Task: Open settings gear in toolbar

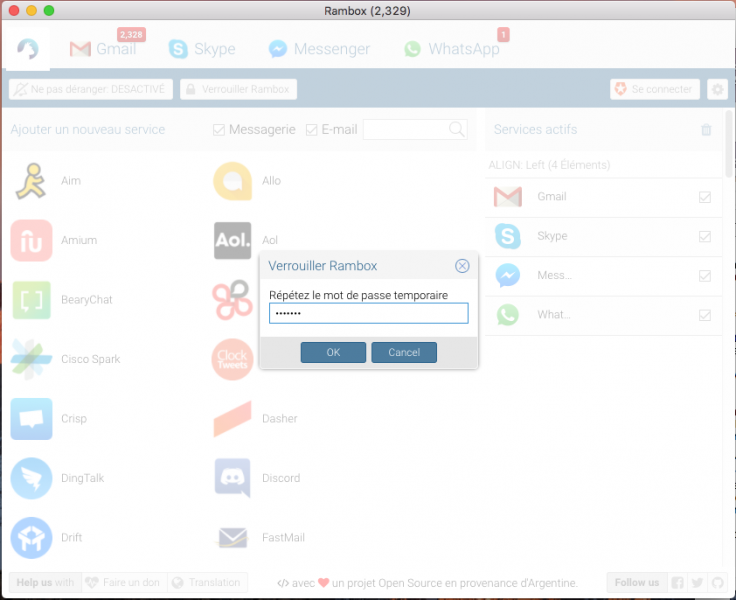Action: 717,89
